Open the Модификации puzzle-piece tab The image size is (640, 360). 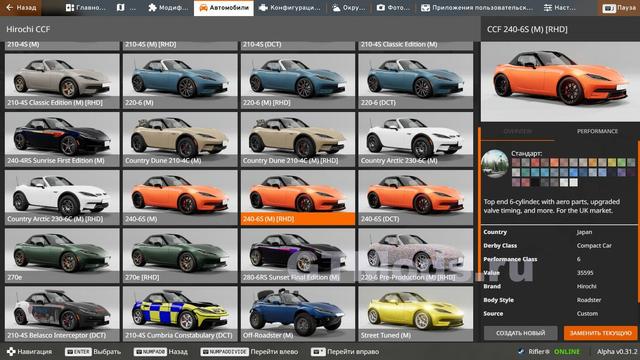point(168,8)
